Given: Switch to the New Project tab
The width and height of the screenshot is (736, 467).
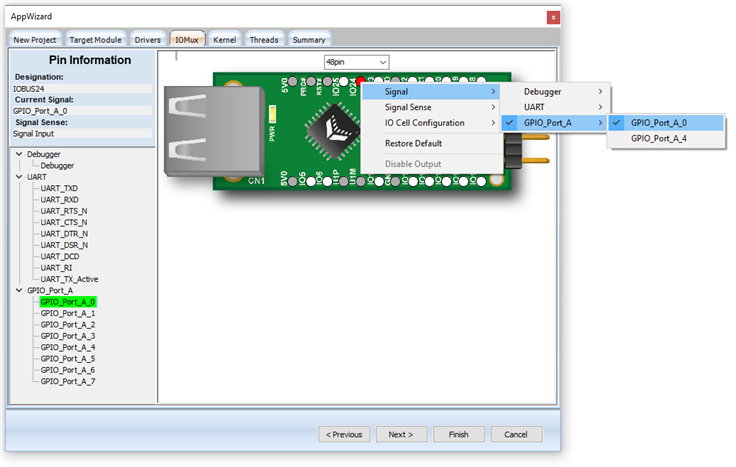Looking at the screenshot, I should [x=34, y=40].
